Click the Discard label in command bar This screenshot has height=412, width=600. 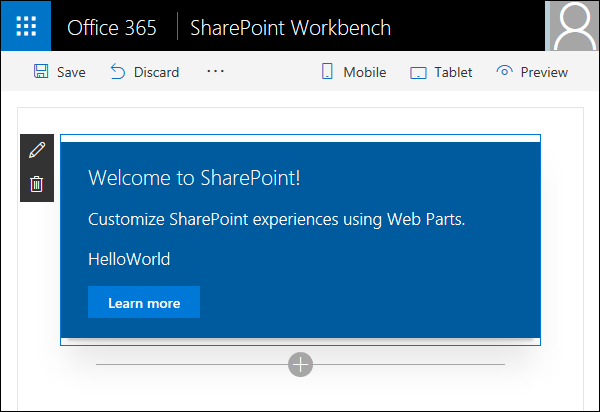[x=157, y=72]
